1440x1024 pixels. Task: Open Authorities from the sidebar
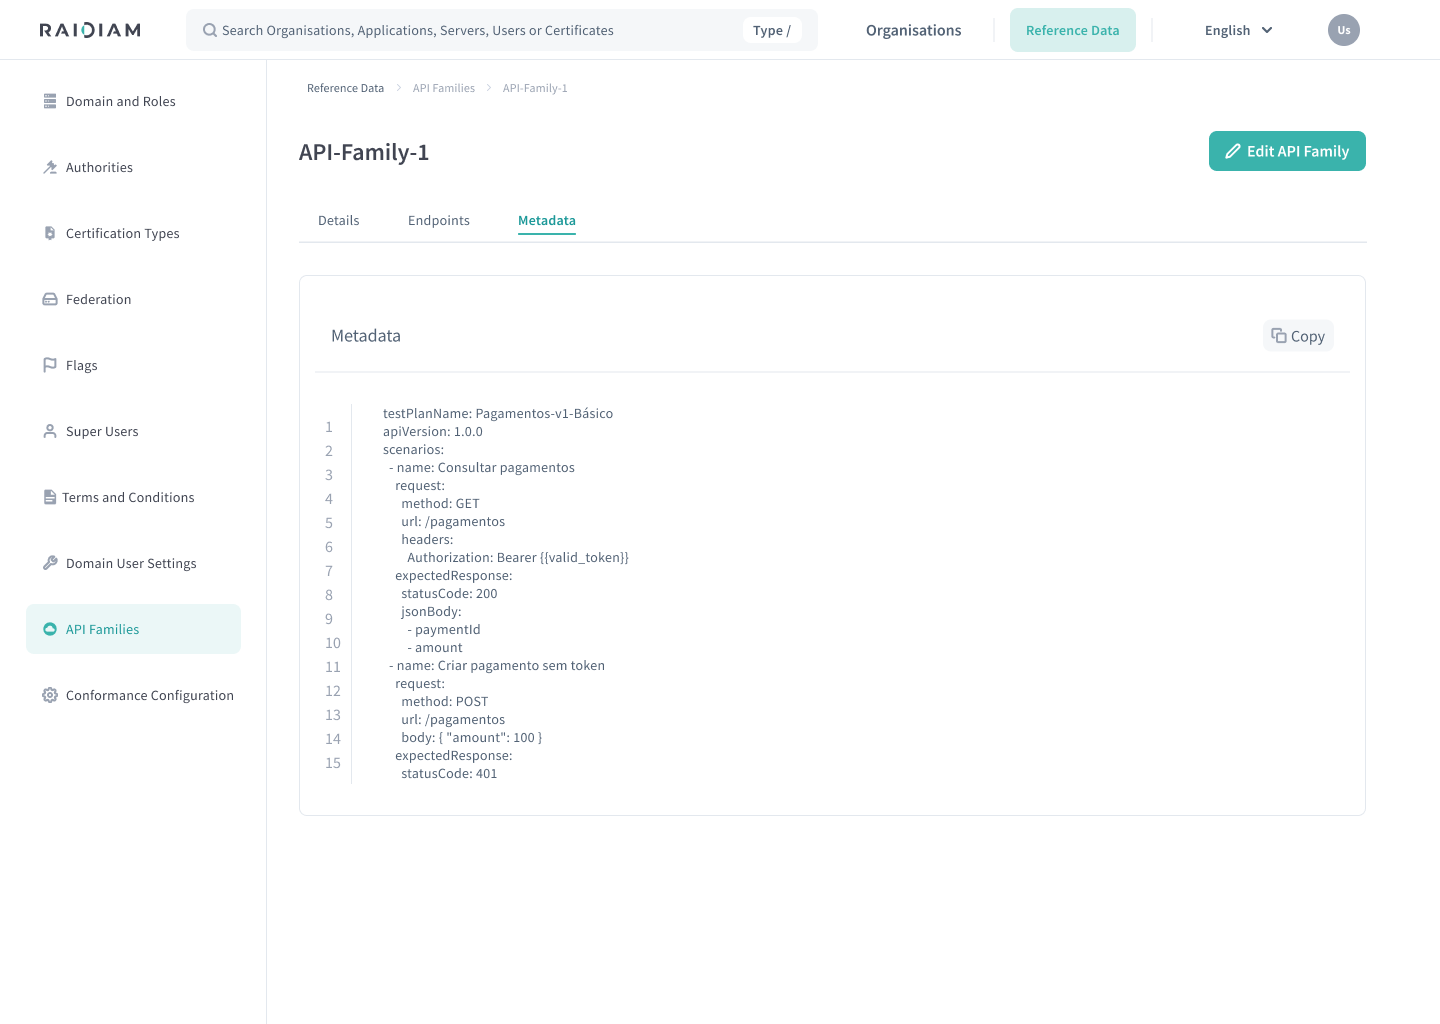tap(50, 167)
